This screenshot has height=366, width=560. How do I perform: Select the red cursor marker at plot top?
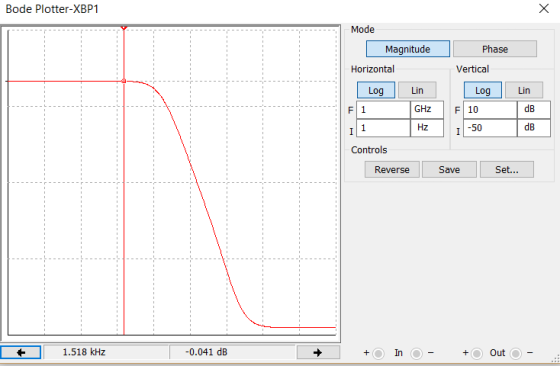(x=124, y=27)
